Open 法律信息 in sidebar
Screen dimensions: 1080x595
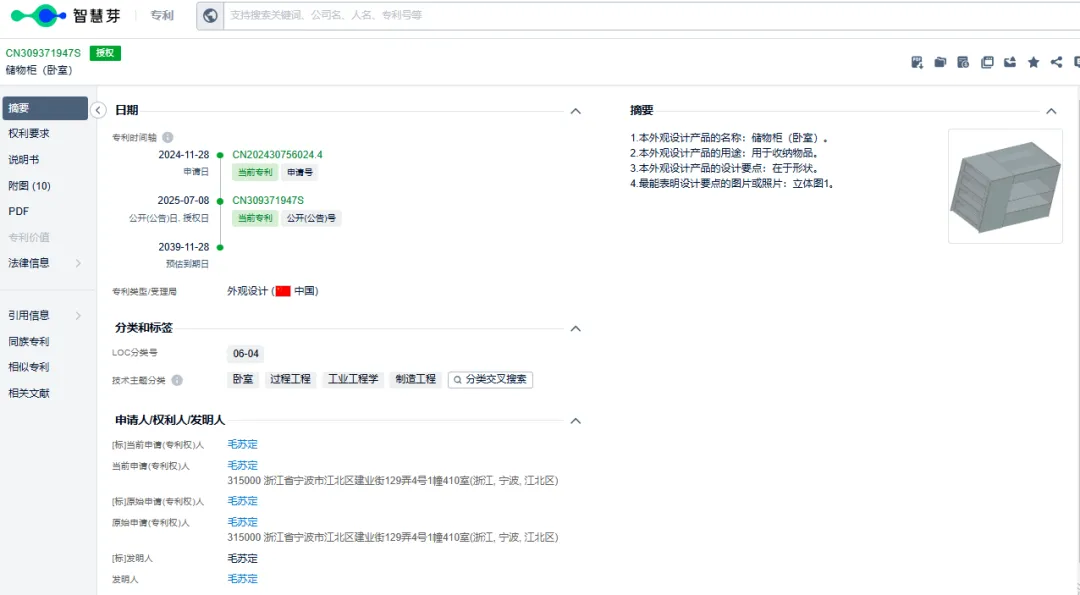29,263
